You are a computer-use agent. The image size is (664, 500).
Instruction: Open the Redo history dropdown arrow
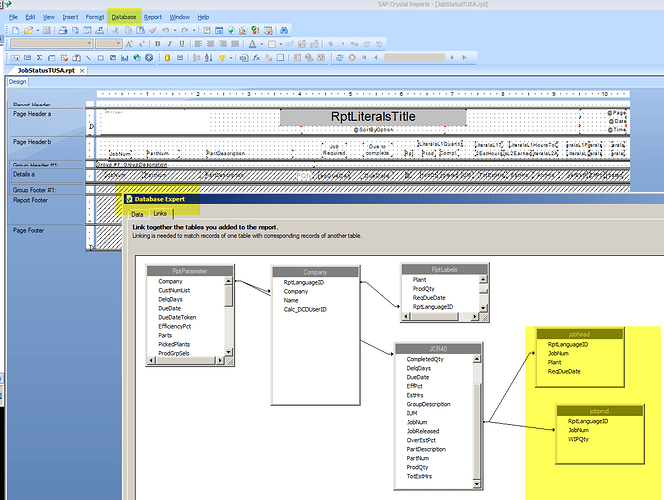point(194,30)
